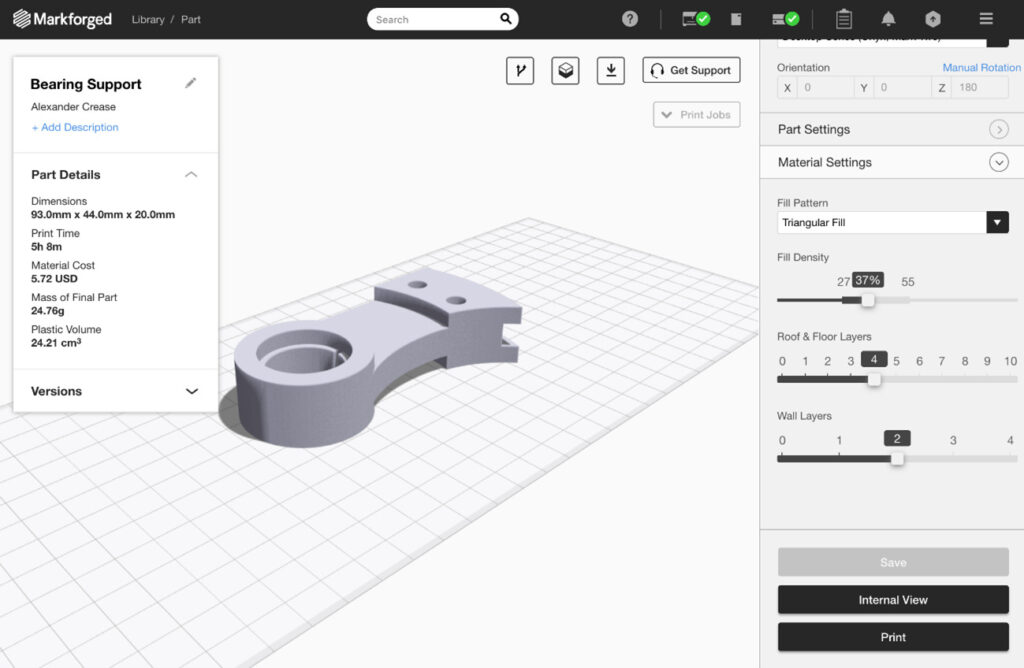This screenshot has width=1024, height=668.
Task: Open the Print Jobs dropdown
Action: (696, 114)
